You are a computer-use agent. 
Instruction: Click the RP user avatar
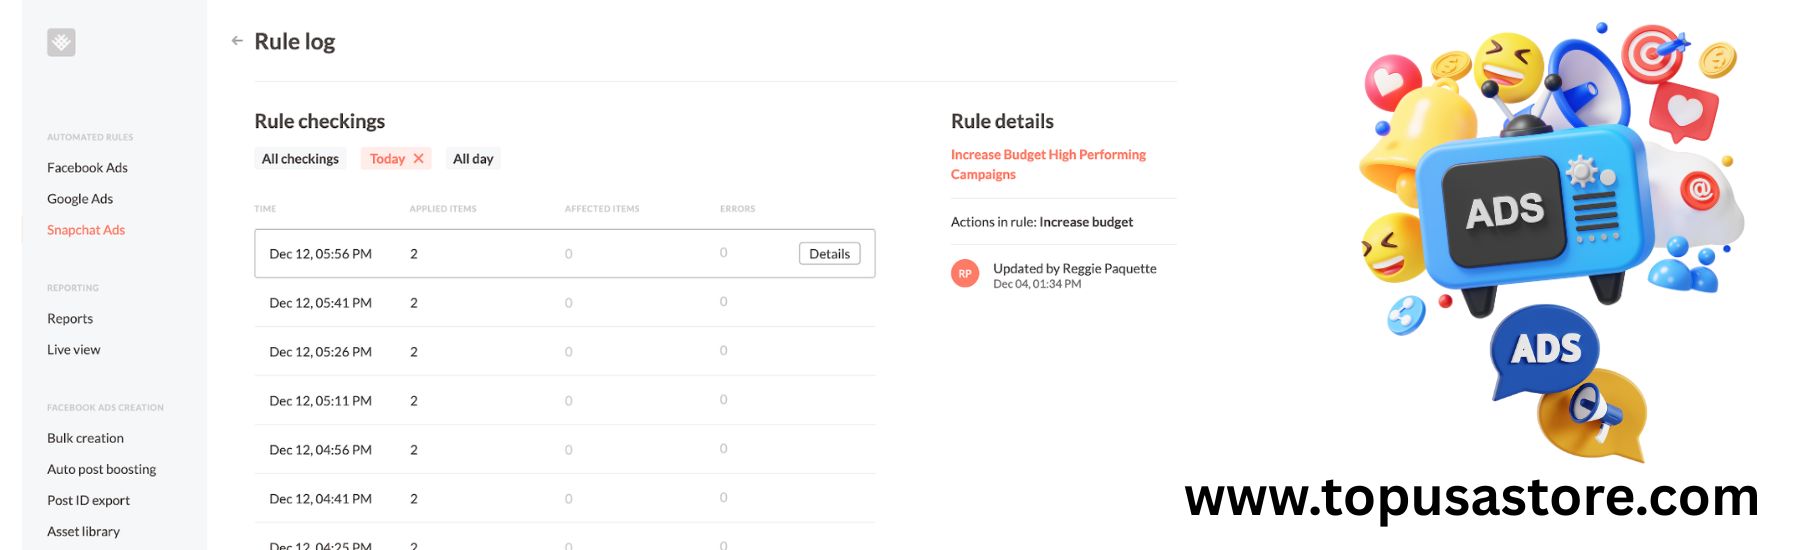point(965,273)
